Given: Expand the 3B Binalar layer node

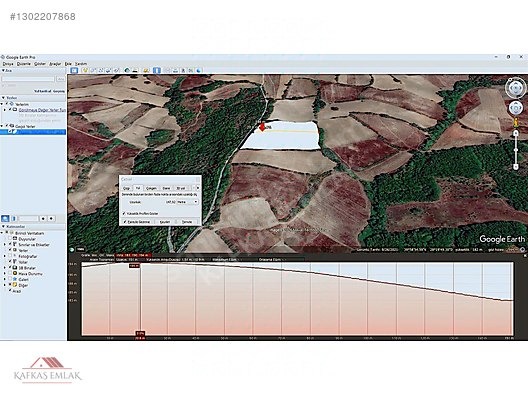Looking at the screenshot, I should [x=5, y=268].
